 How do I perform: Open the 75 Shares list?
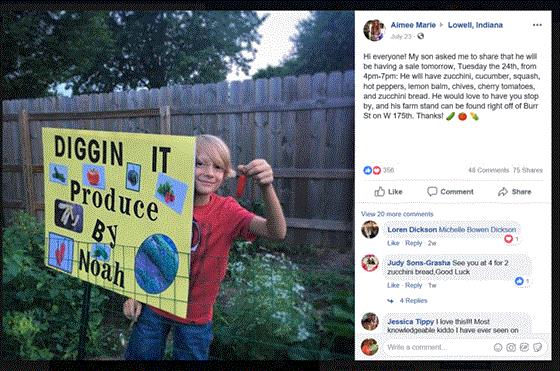point(528,170)
